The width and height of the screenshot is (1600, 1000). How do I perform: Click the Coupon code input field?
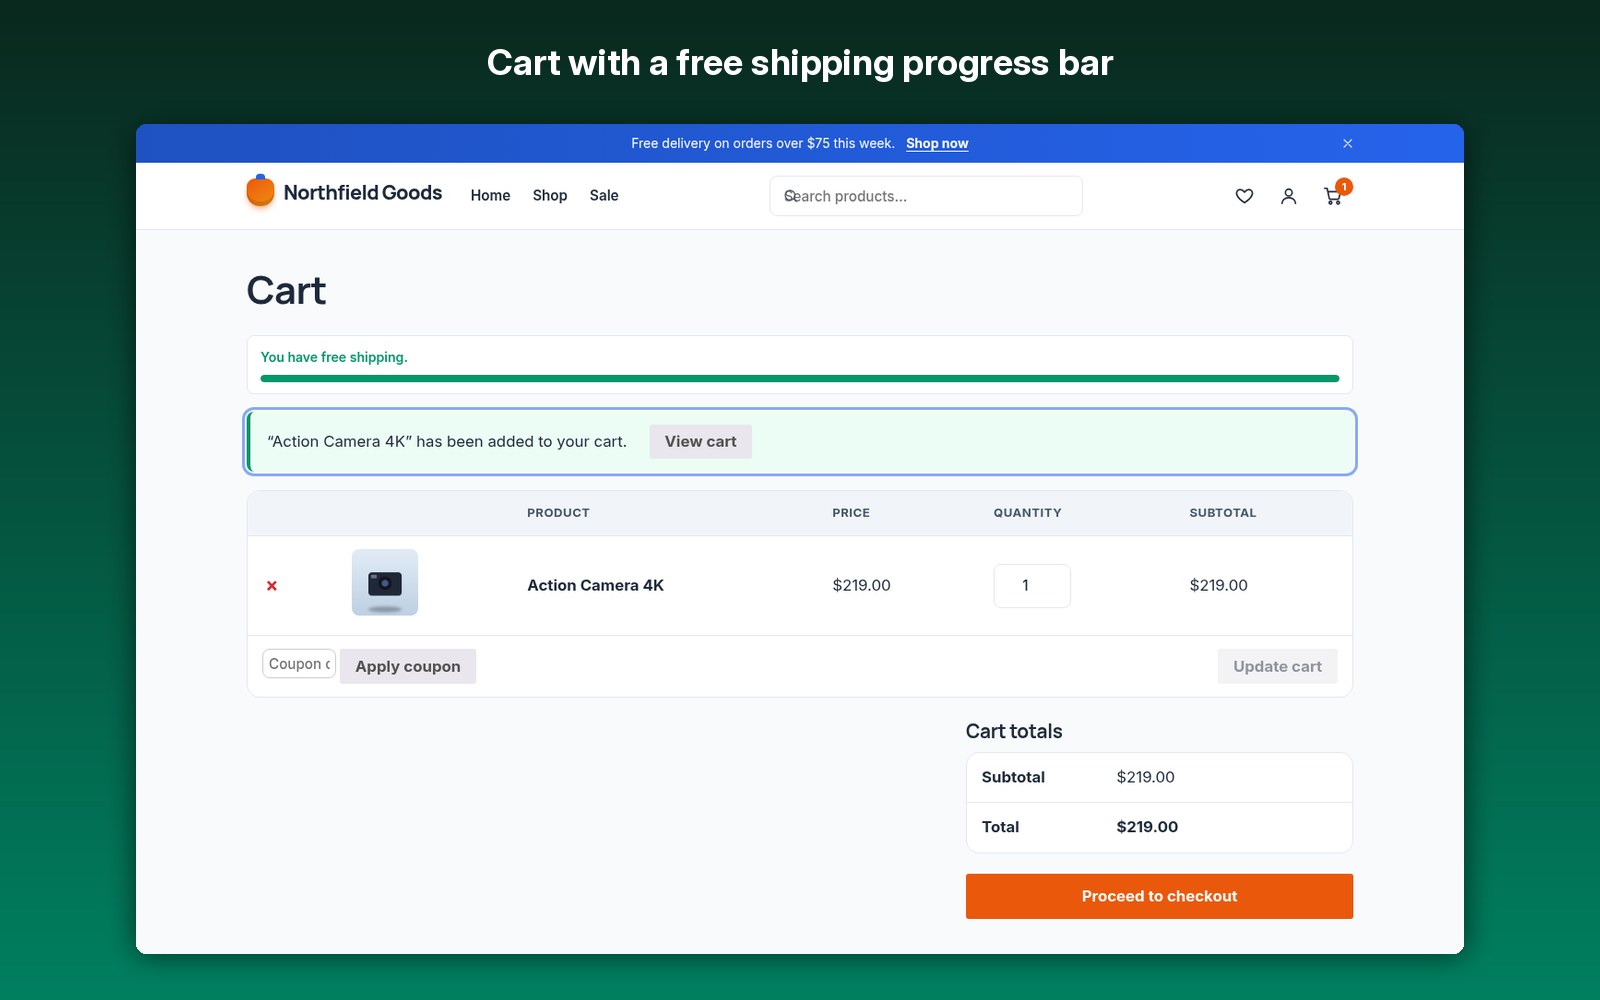tap(299, 664)
